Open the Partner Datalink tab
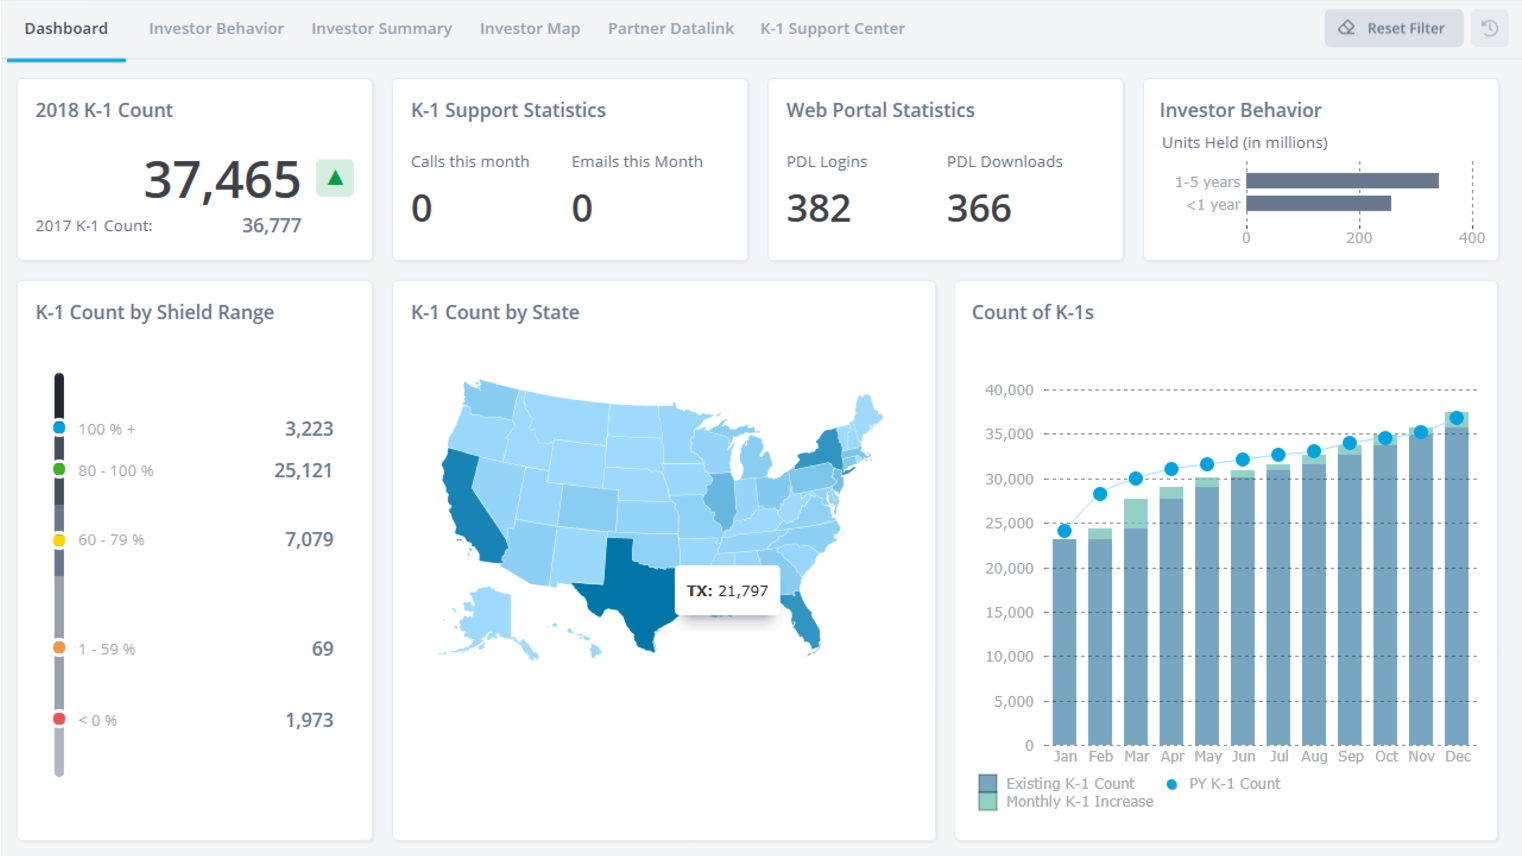Viewport: 1522px width, 856px height. [x=670, y=28]
